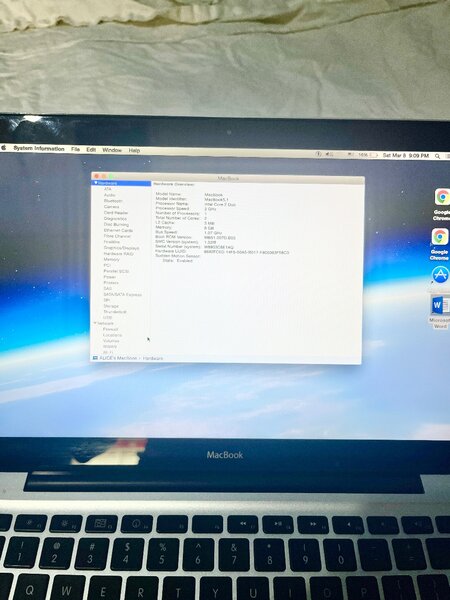Select Diagnostics in the sidebar
The width and height of the screenshot is (450, 600).
click(x=115, y=218)
